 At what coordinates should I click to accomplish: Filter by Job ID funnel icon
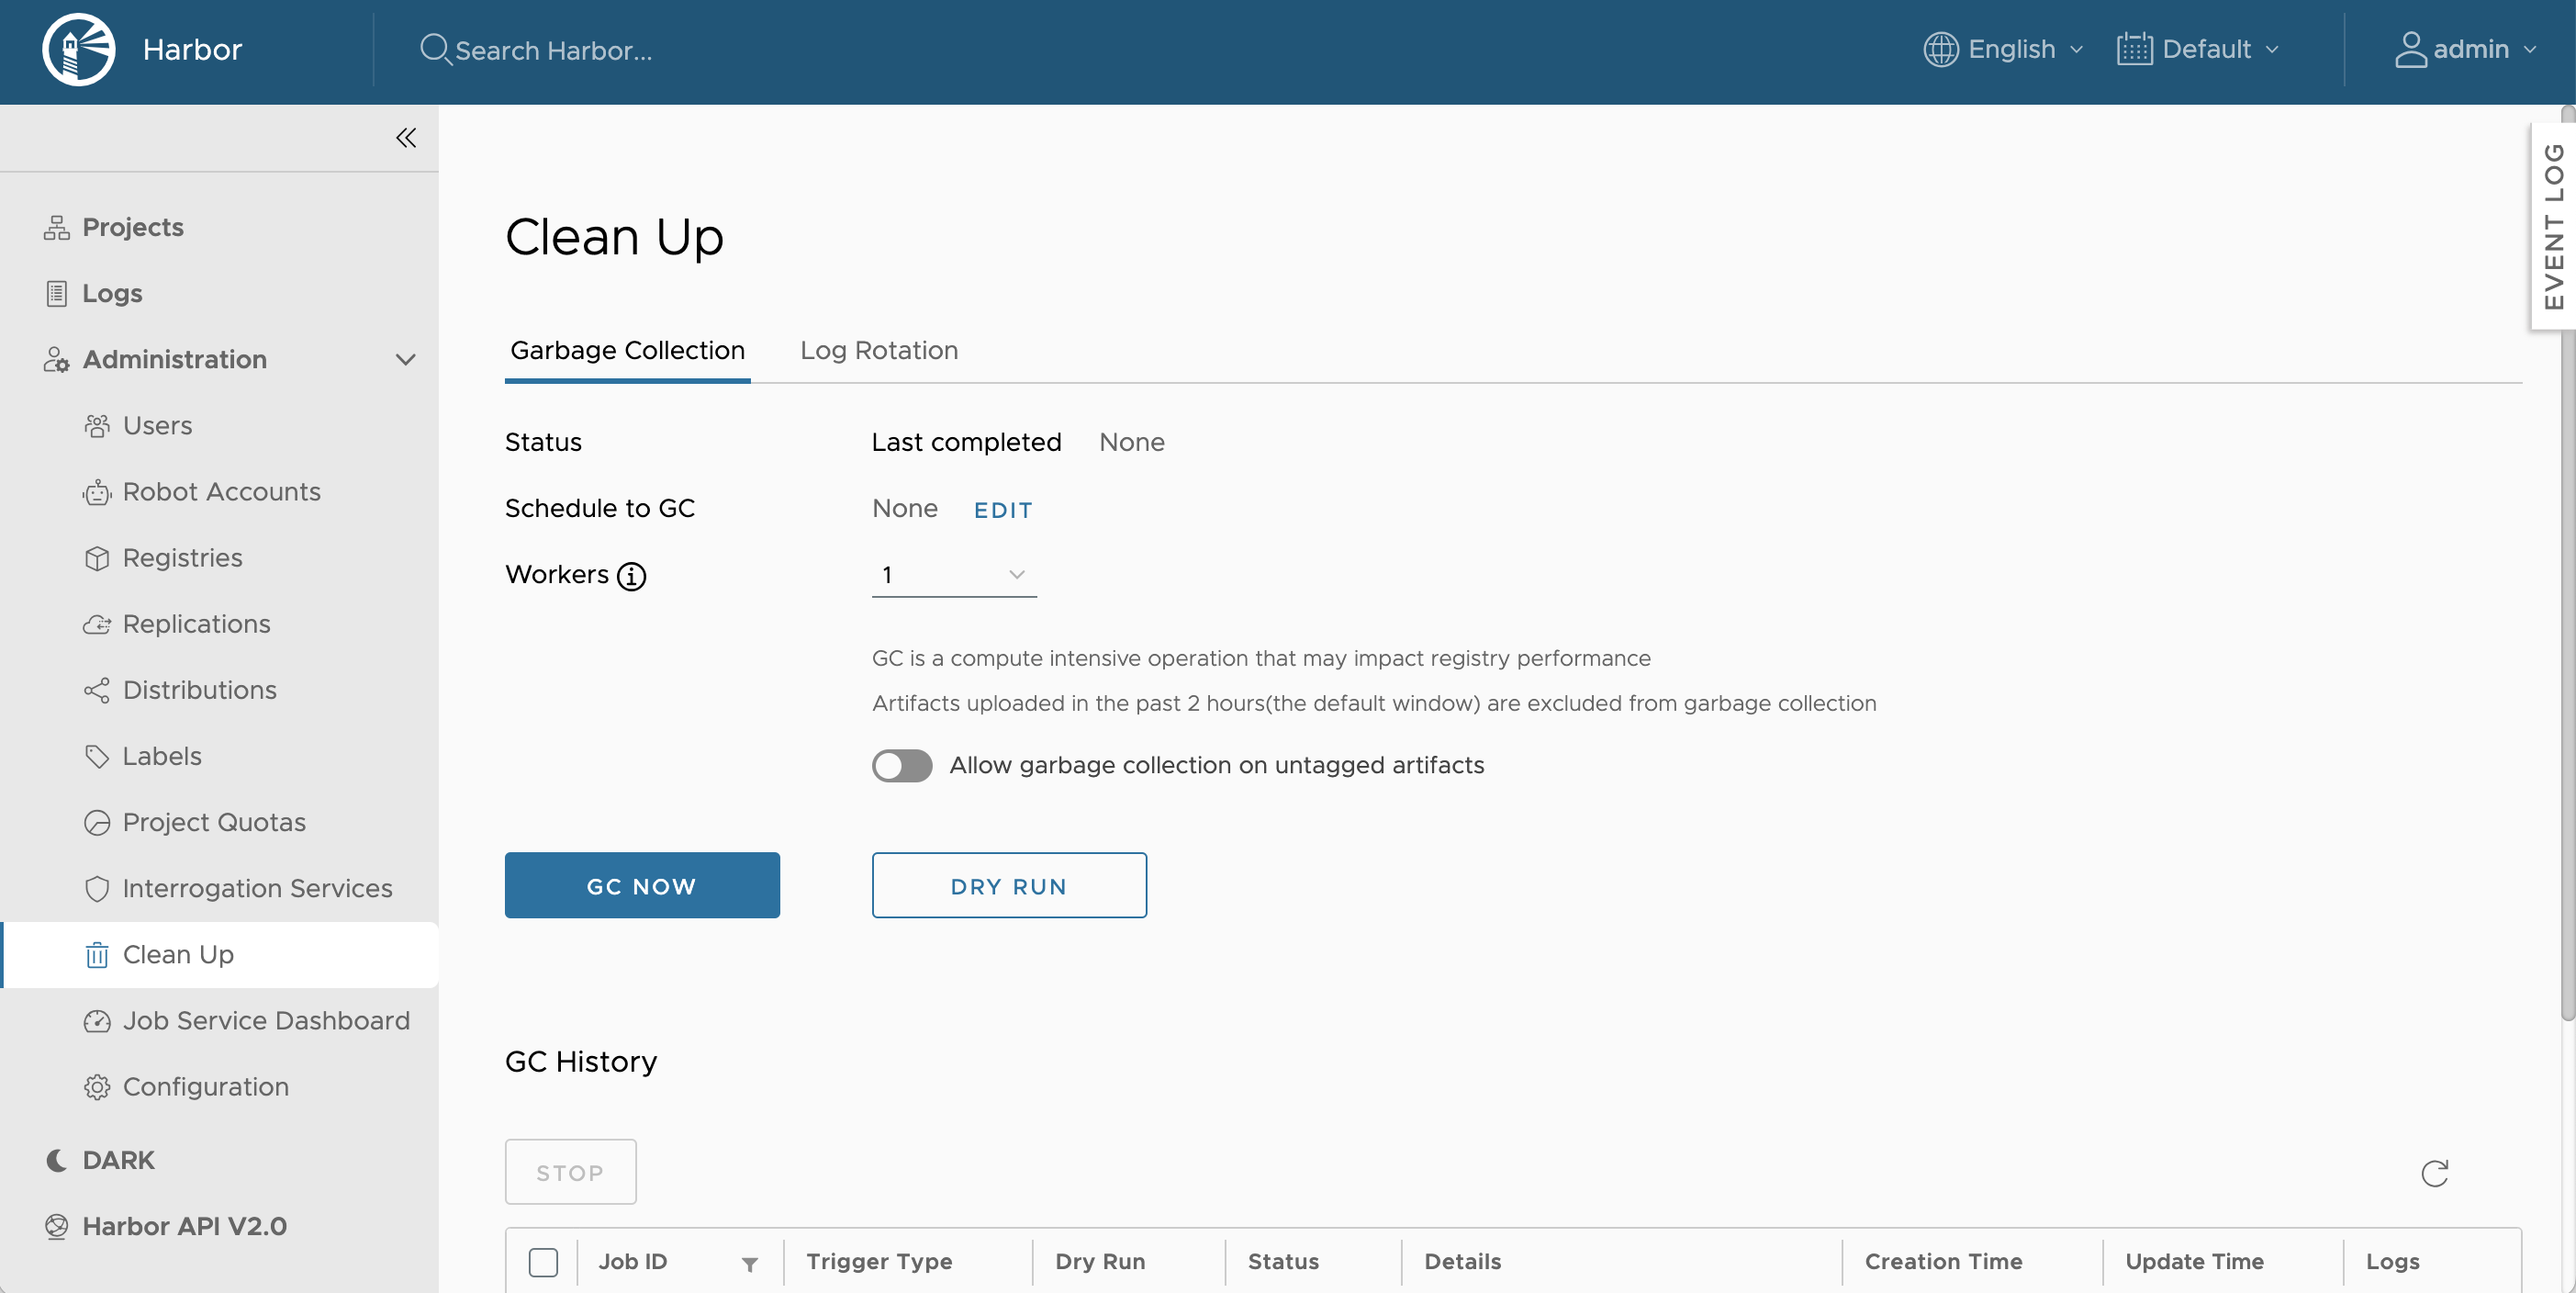point(749,1264)
